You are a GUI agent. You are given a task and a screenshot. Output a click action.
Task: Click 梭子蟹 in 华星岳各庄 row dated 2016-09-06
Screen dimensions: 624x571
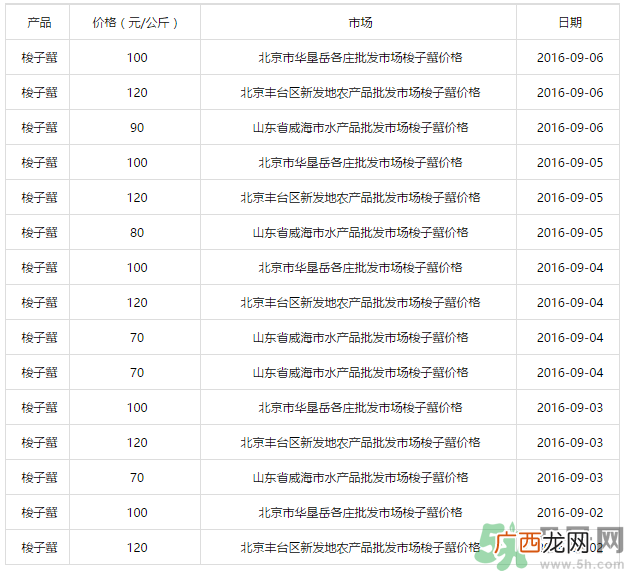click(39, 58)
